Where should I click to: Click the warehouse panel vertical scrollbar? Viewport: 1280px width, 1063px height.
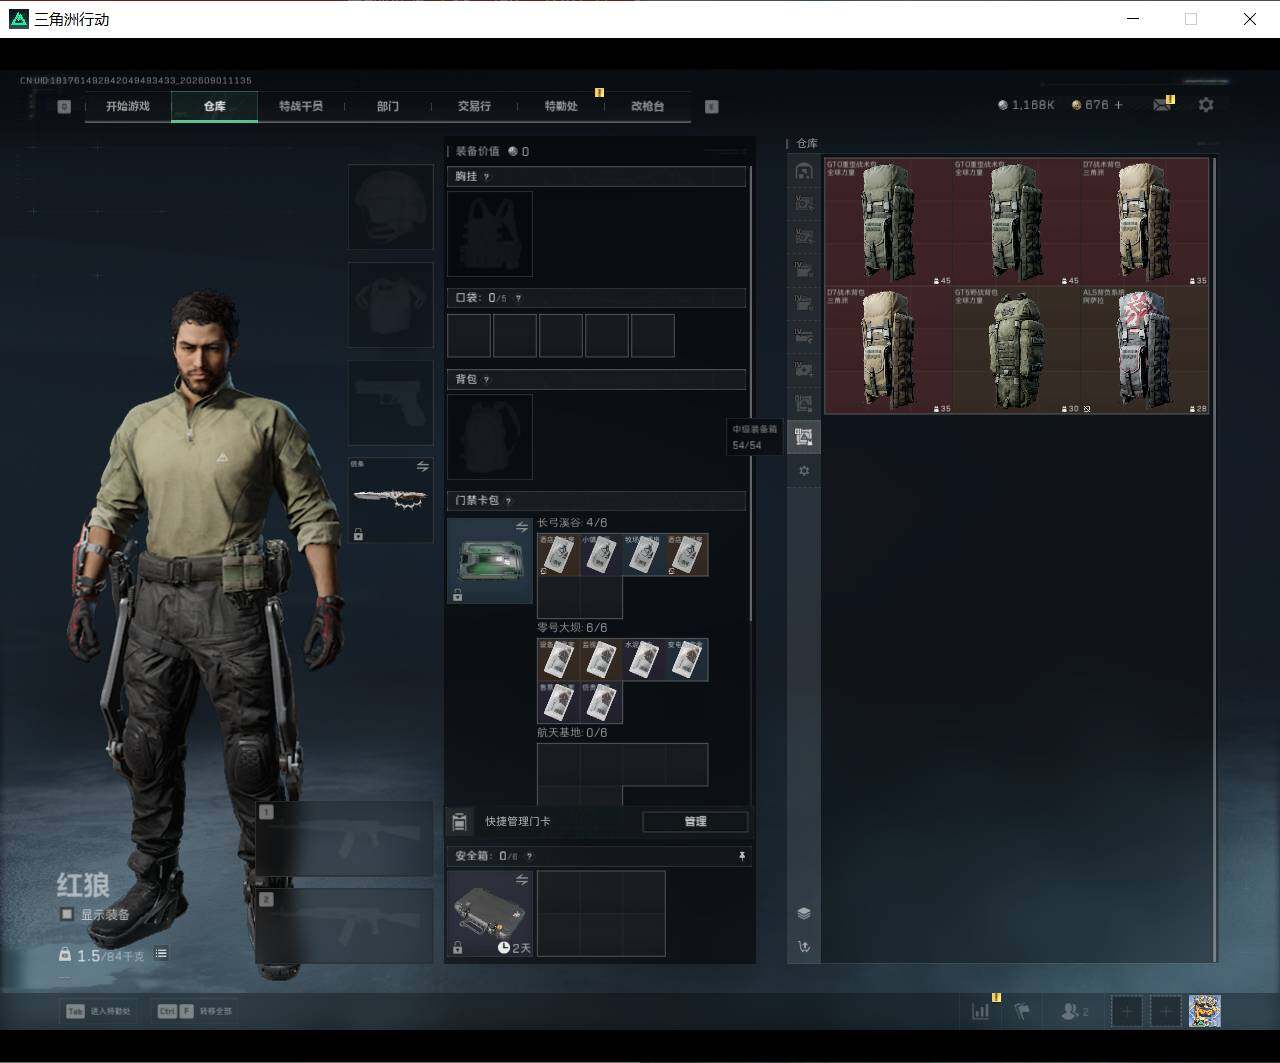click(1214, 558)
